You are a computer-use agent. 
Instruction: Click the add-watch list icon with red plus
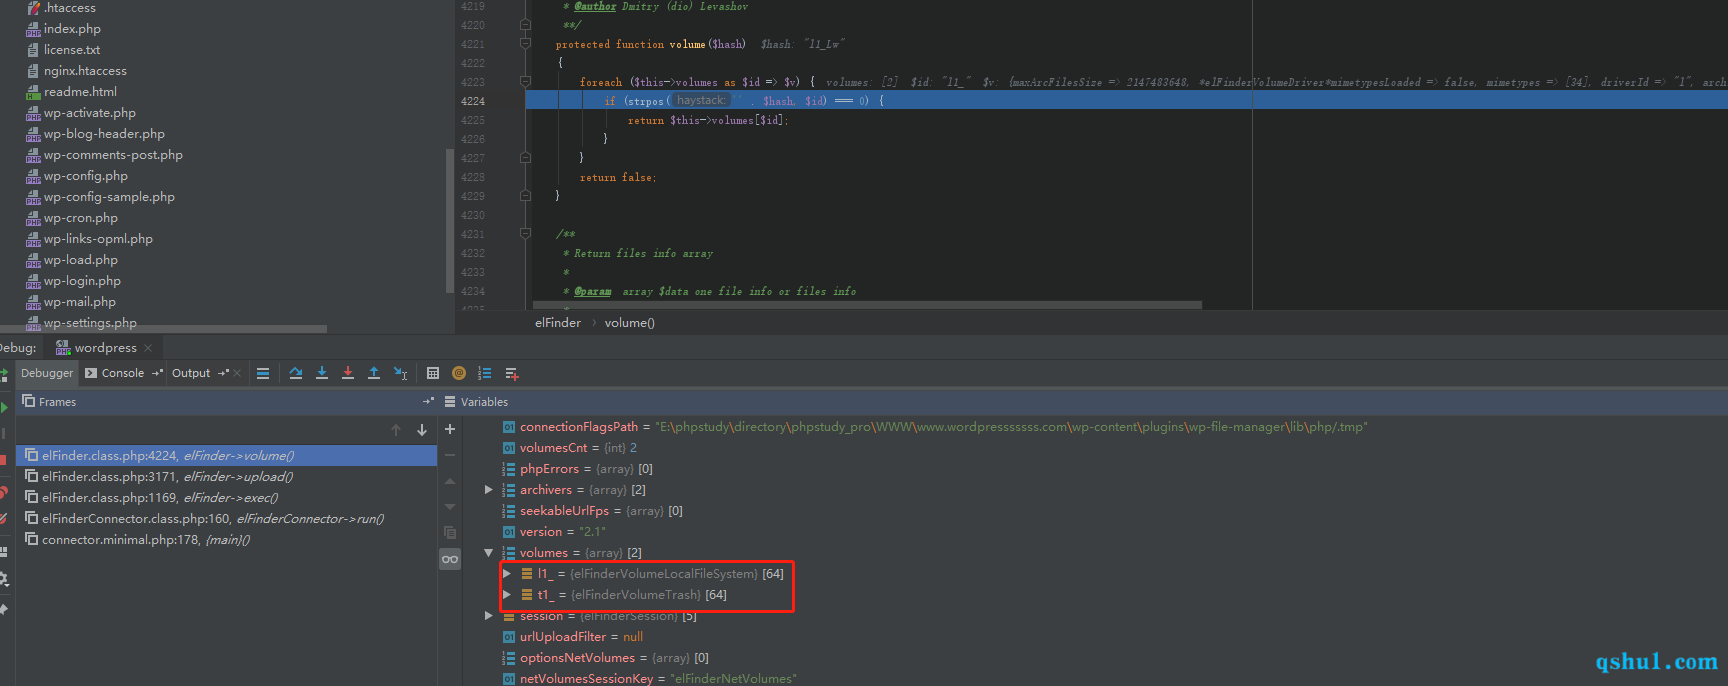coord(512,373)
